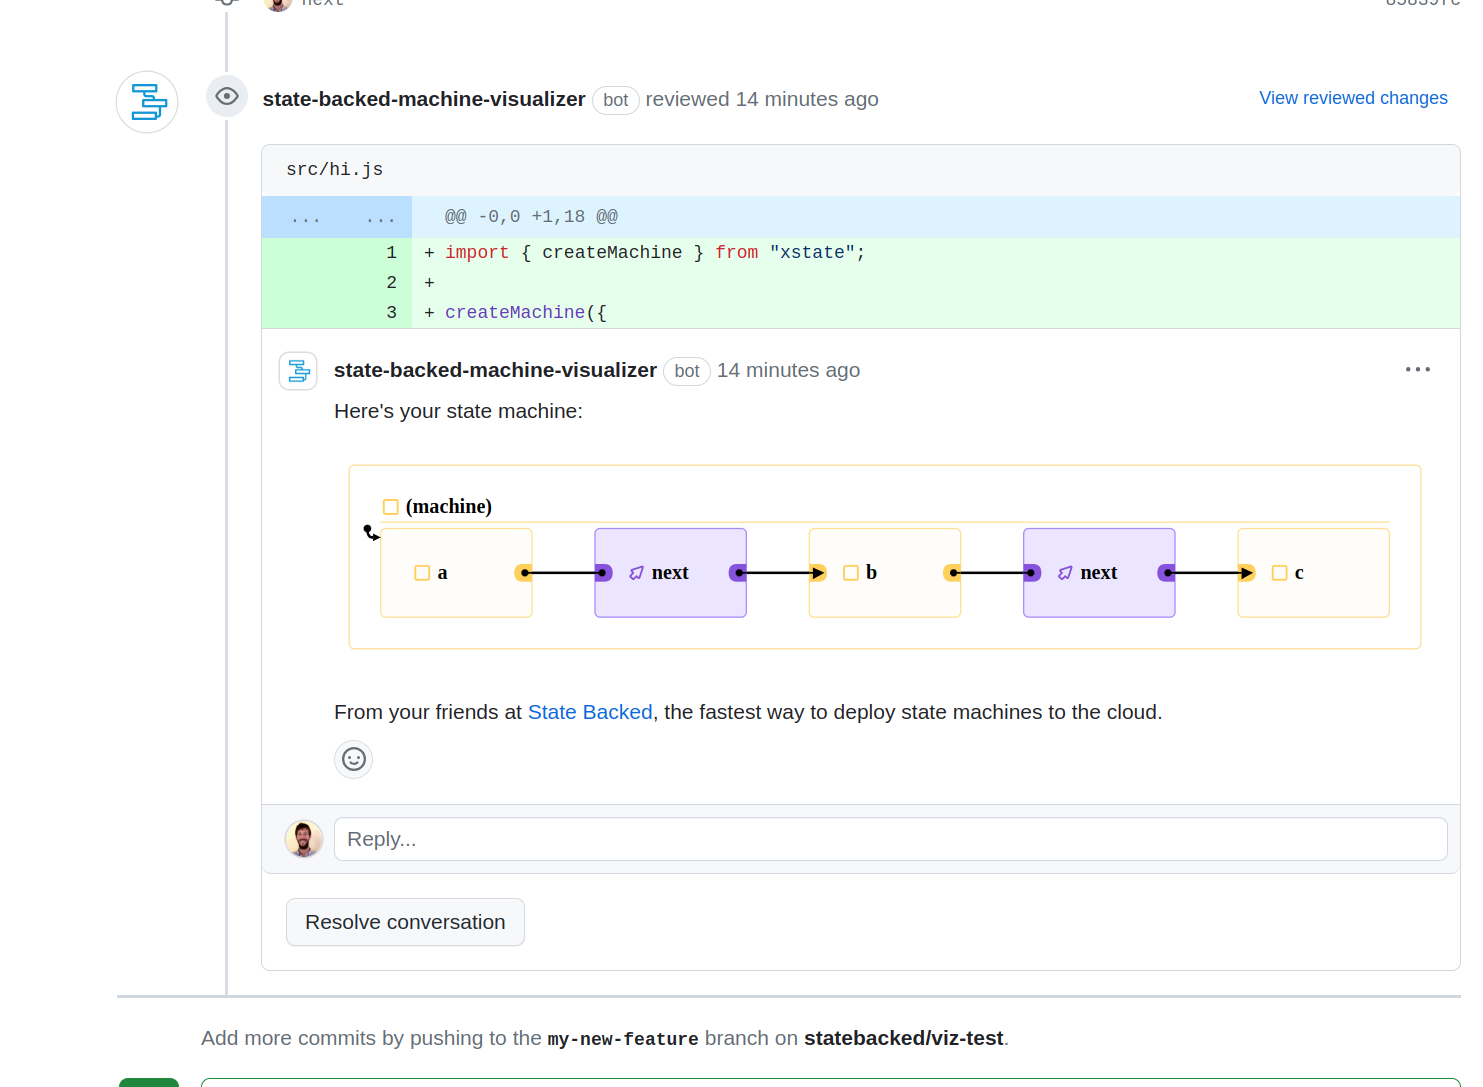The height and width of the screenshot is (1087, 1483).
Task: Click state-backed-machine-visualizer reviewer name
Action: [424, 99]
